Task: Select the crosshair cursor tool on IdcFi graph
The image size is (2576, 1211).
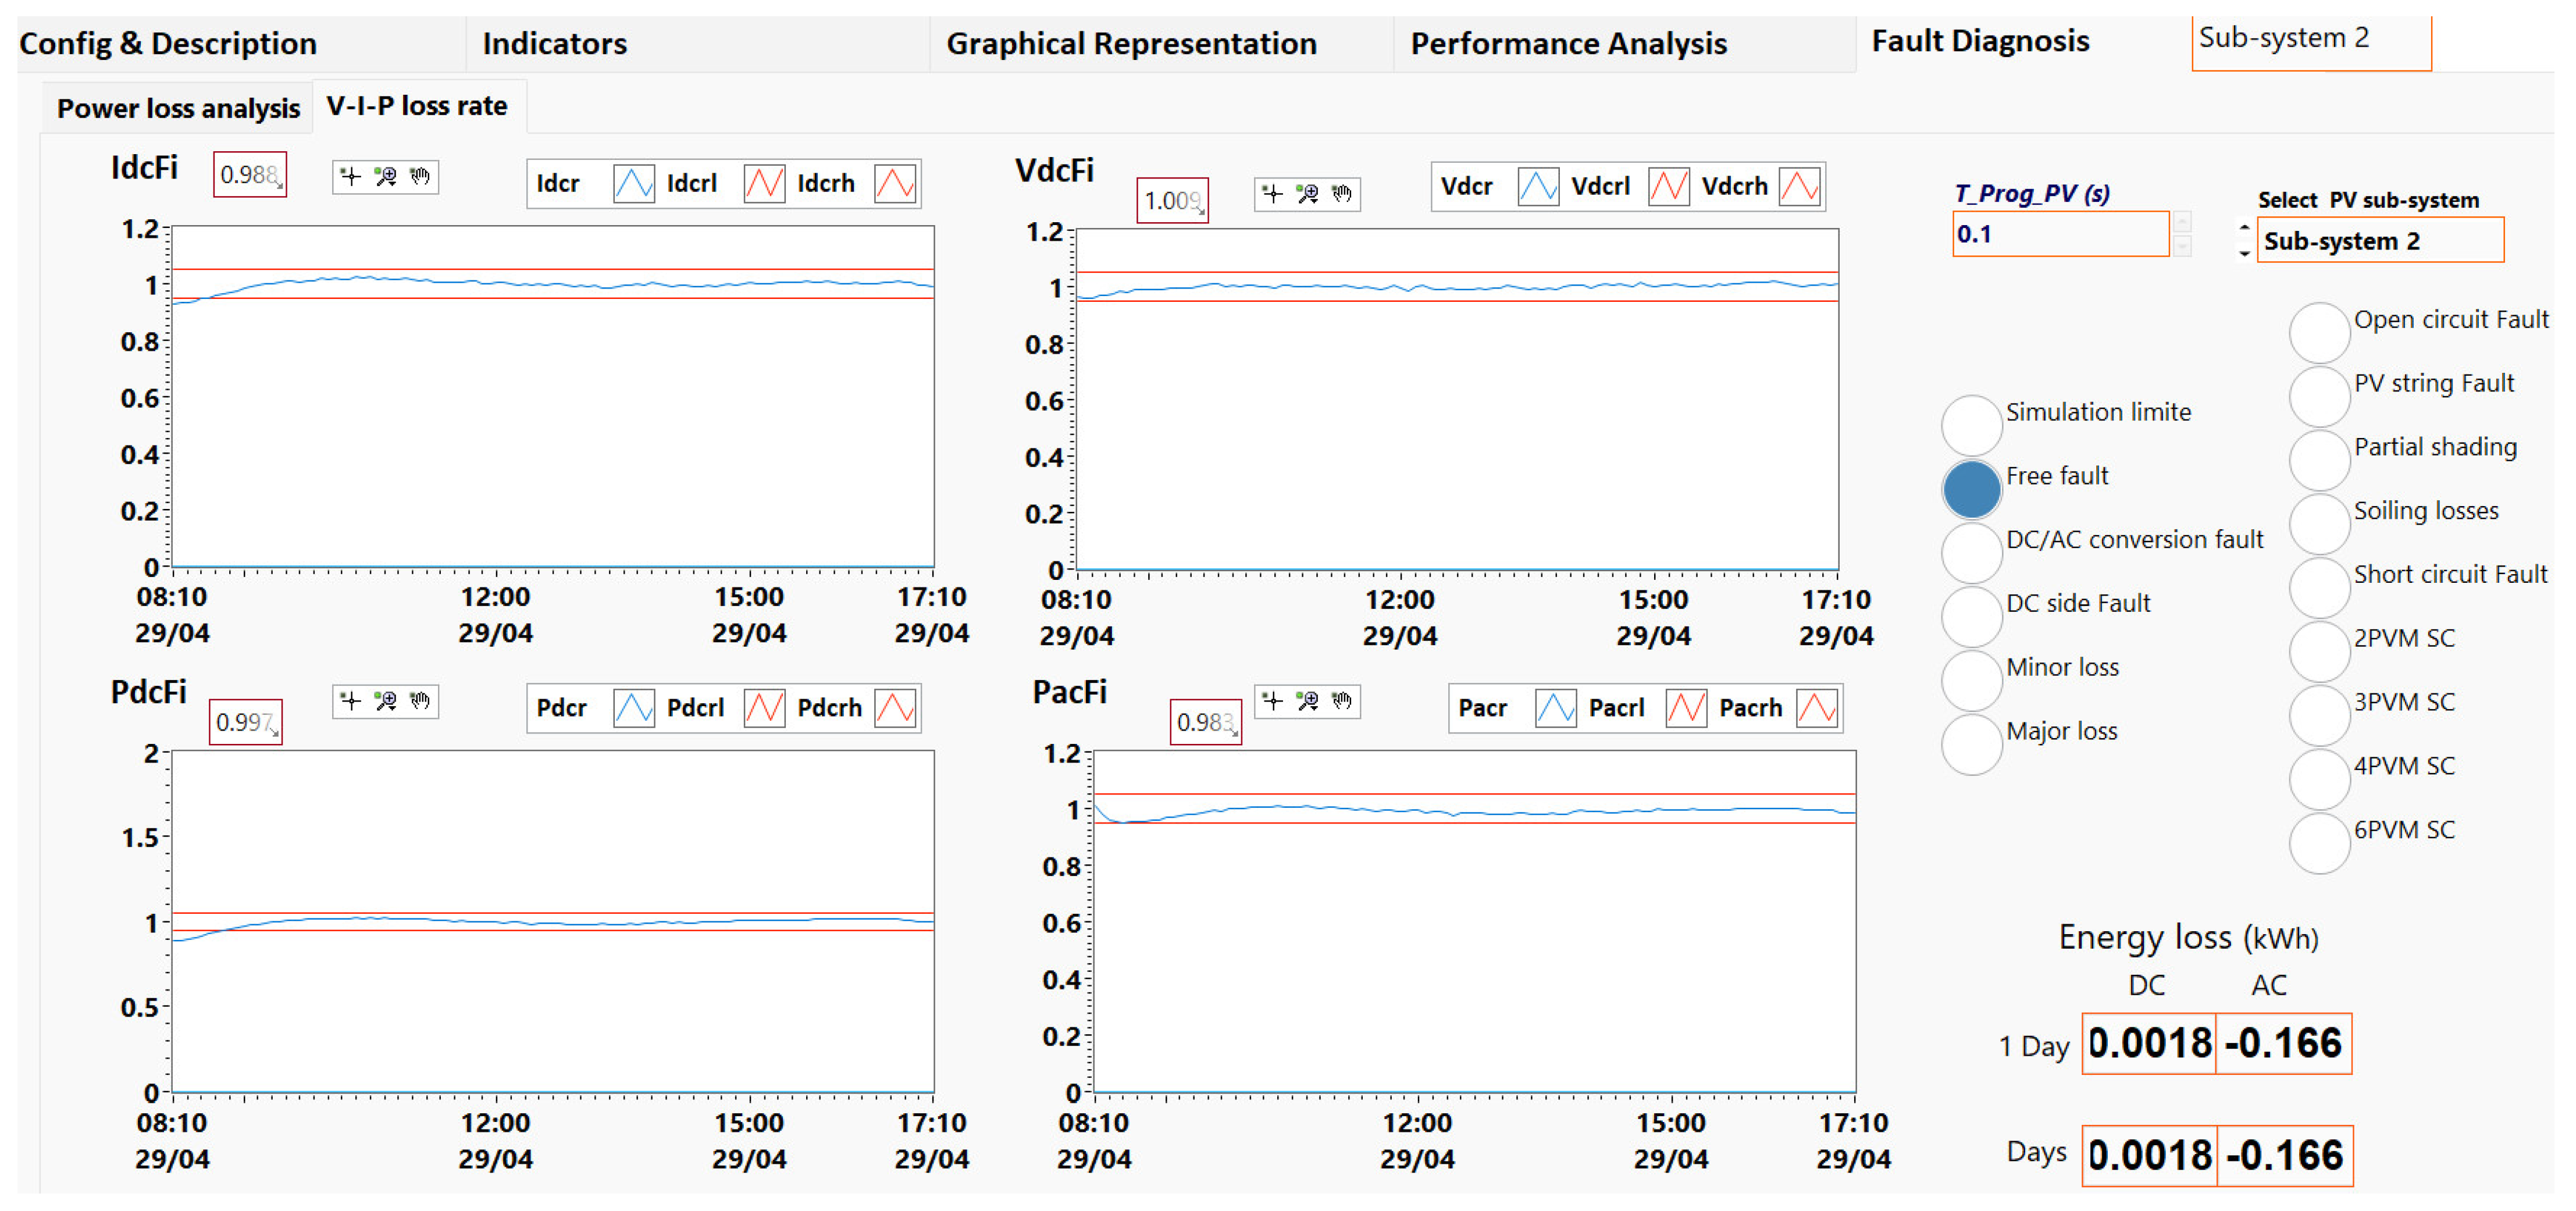Action: tap(350, 177)
